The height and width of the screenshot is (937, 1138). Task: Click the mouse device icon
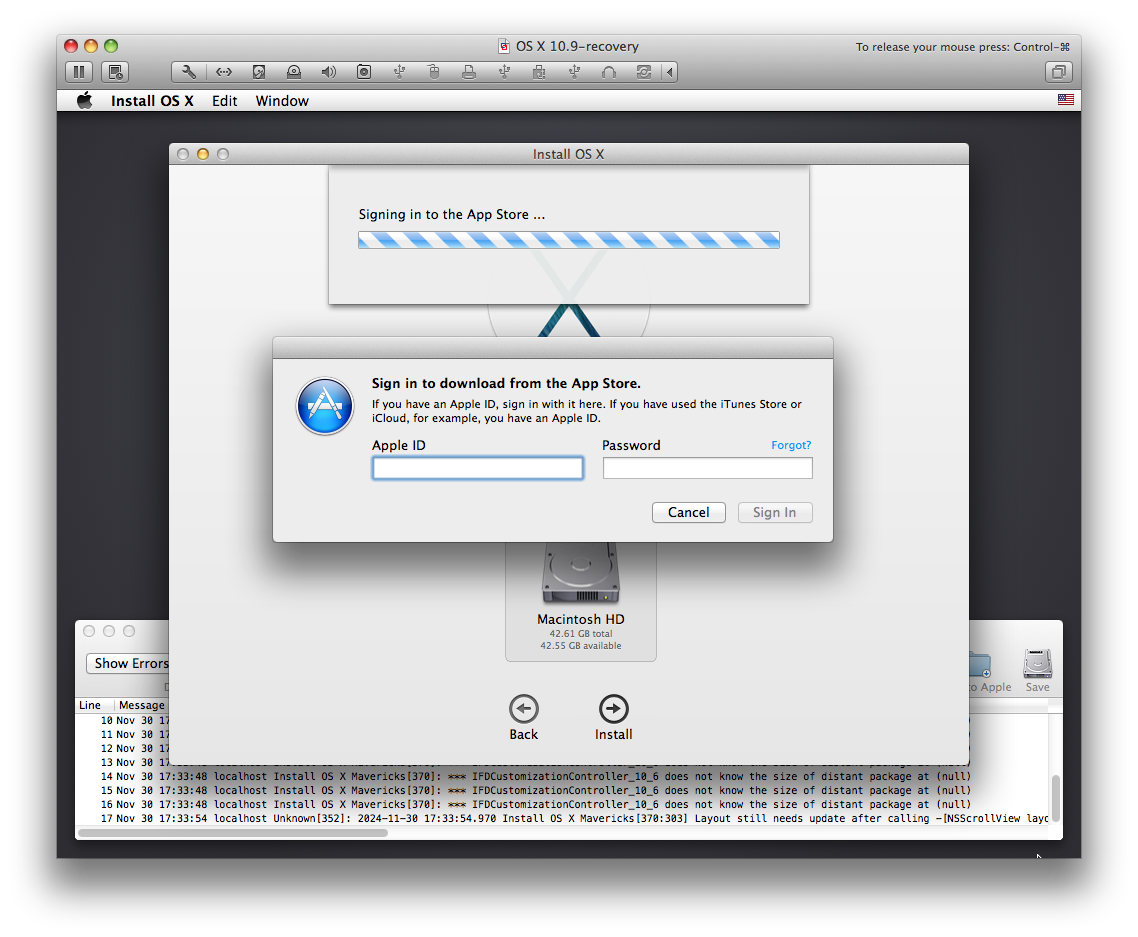(434, 72)
